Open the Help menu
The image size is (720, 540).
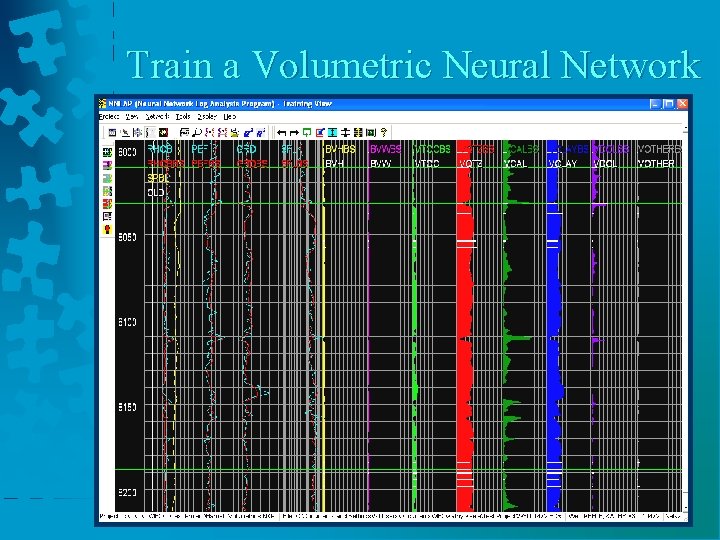pos(230,117)
